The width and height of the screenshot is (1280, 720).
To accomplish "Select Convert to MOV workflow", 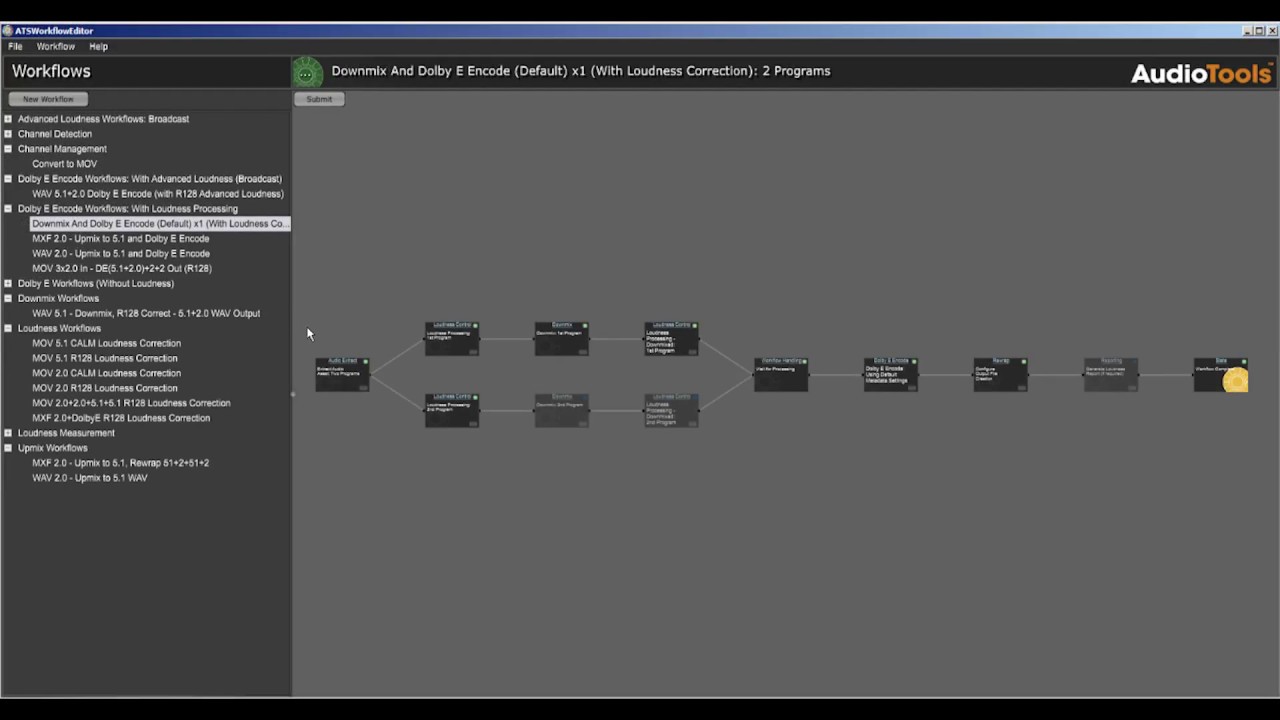I will coord(64,164).
